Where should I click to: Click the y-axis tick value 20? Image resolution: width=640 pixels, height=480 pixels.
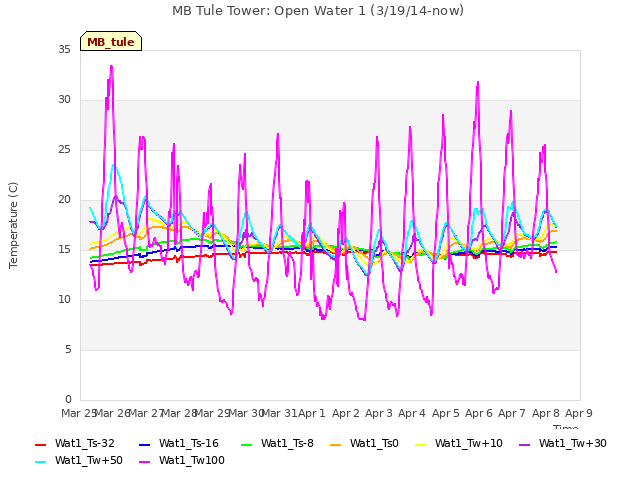click(64, 200)
